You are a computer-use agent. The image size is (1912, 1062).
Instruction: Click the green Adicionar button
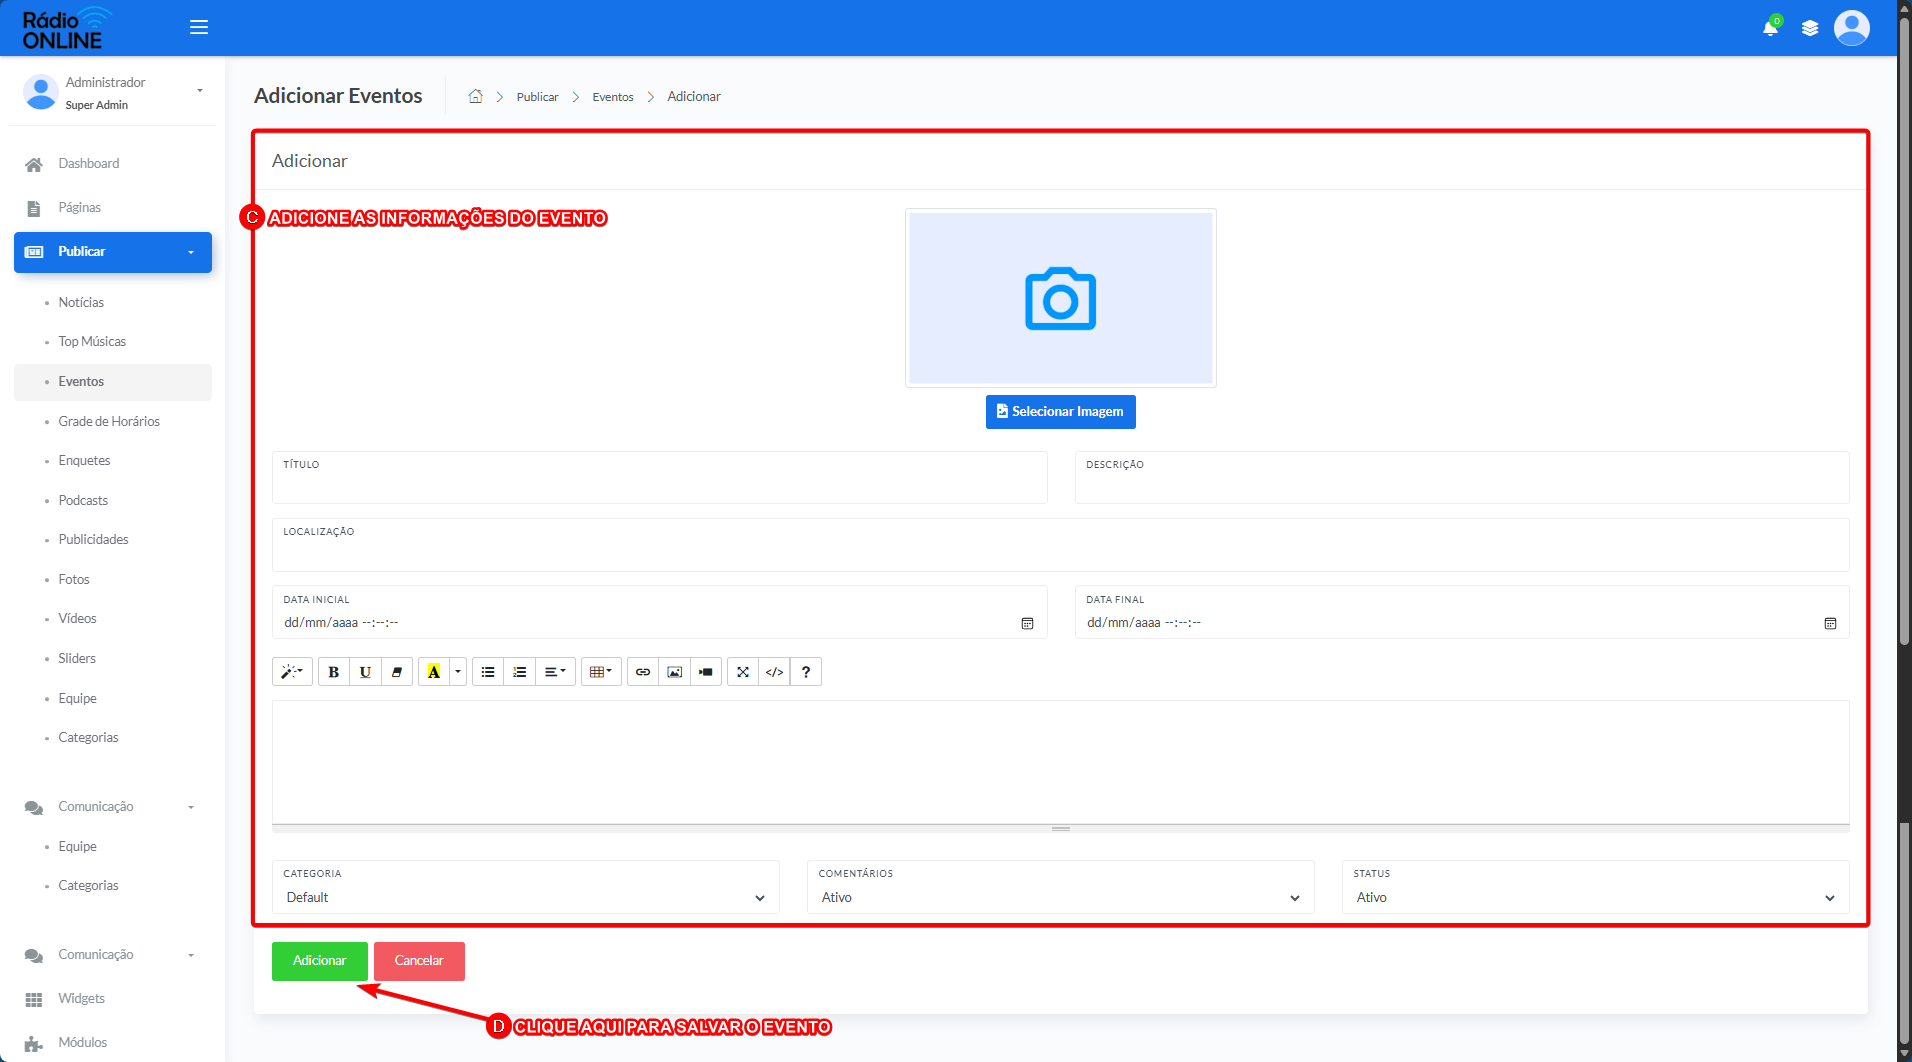point(320,961)
